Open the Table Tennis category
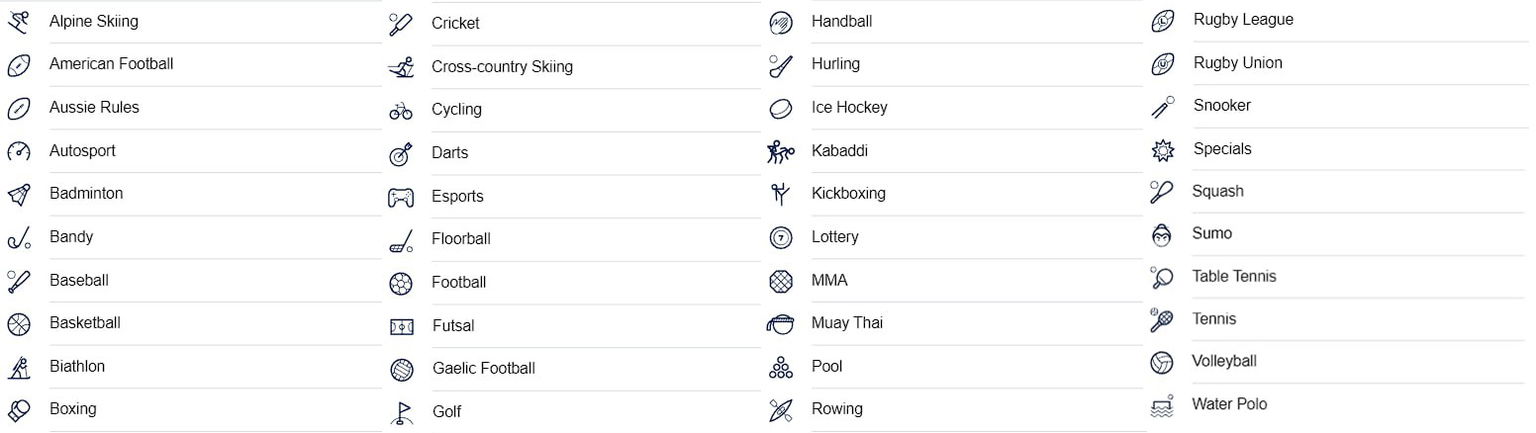1536x433 pixels. coord(1233,276)
